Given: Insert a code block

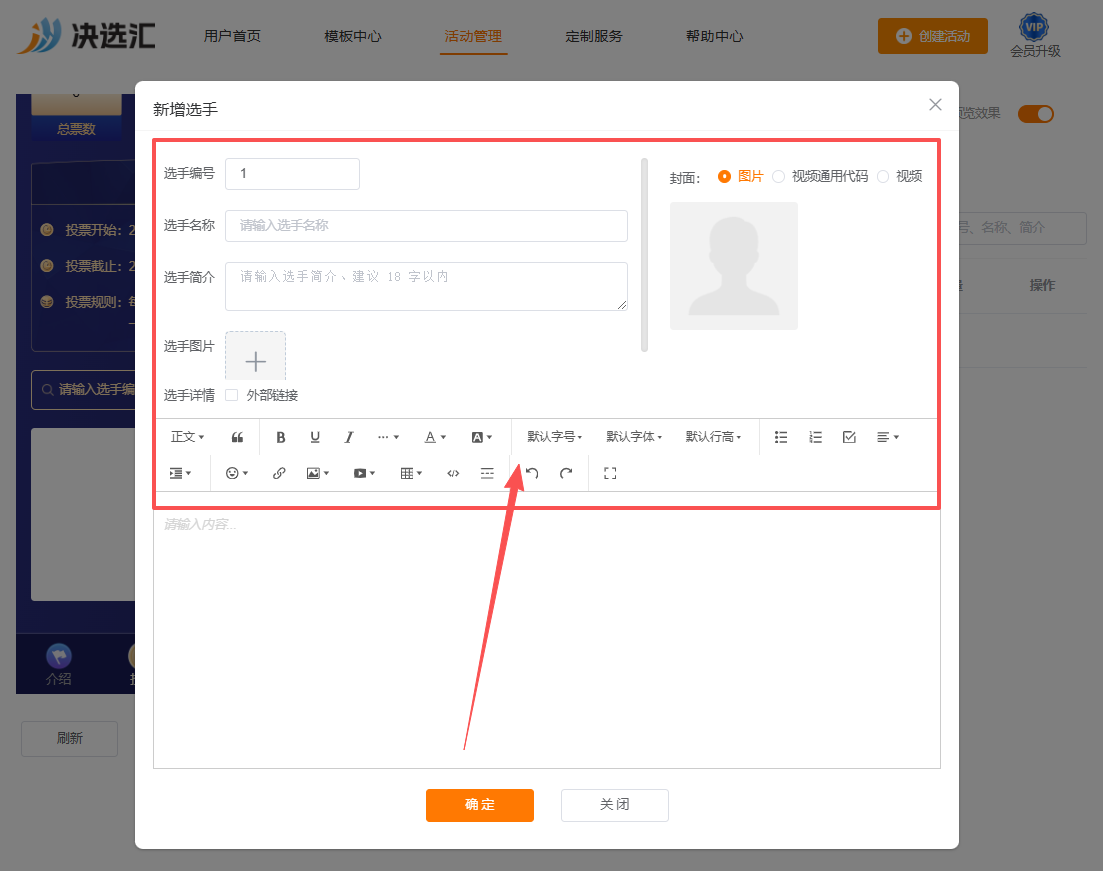Looking at the screenshot, I should tap(453, 473).
